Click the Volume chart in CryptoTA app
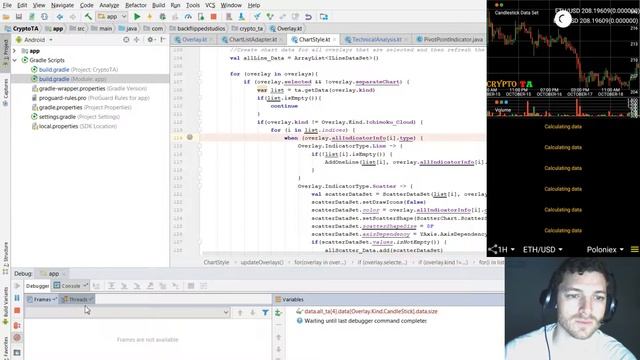The width and height of the screenshot is (640, 360). pos(563,107)
